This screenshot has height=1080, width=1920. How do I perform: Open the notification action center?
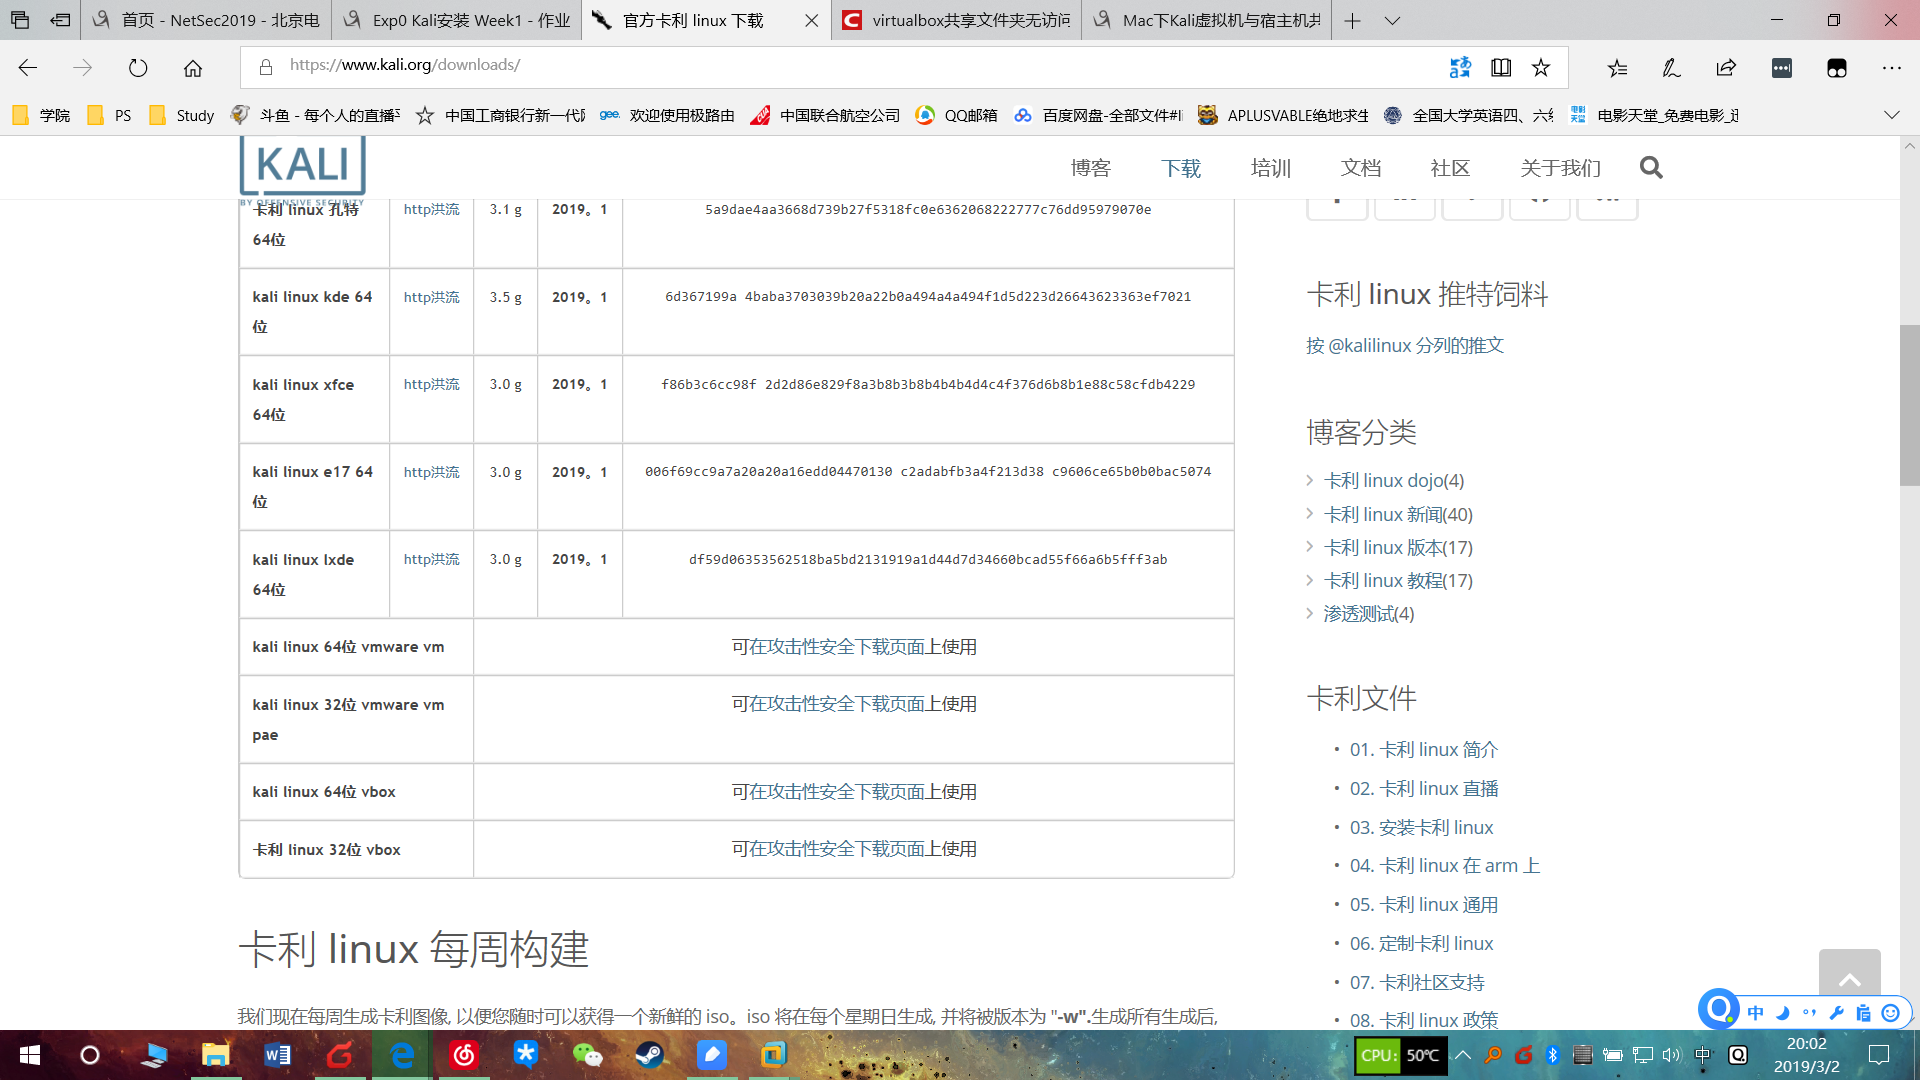point(1879,1055)
